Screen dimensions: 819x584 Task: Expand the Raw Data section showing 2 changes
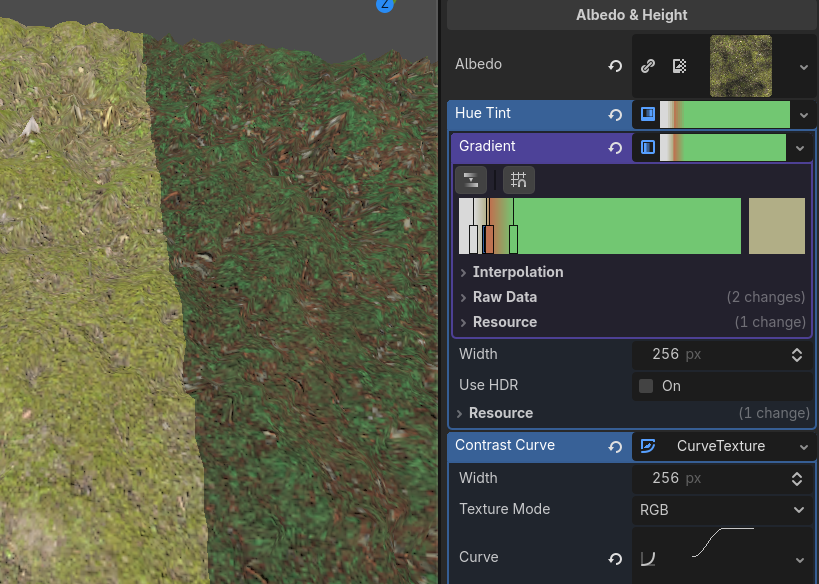504,297
